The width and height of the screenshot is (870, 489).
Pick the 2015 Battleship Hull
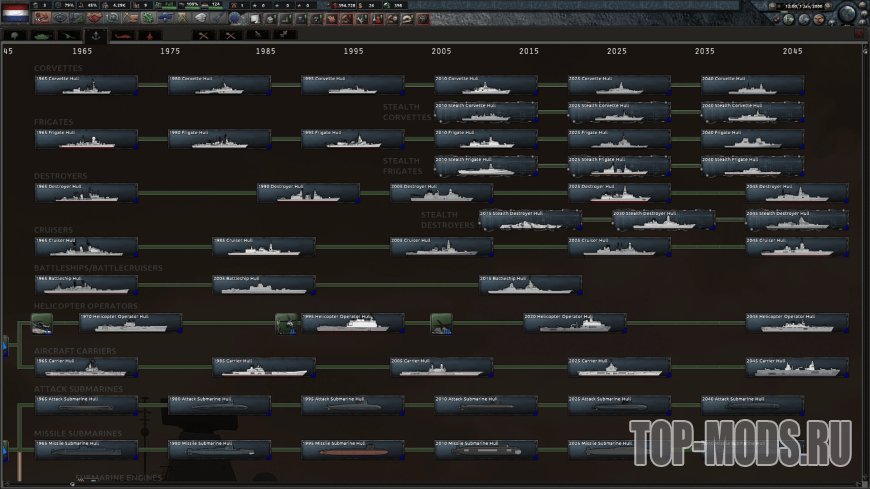(x=530, y=285)
